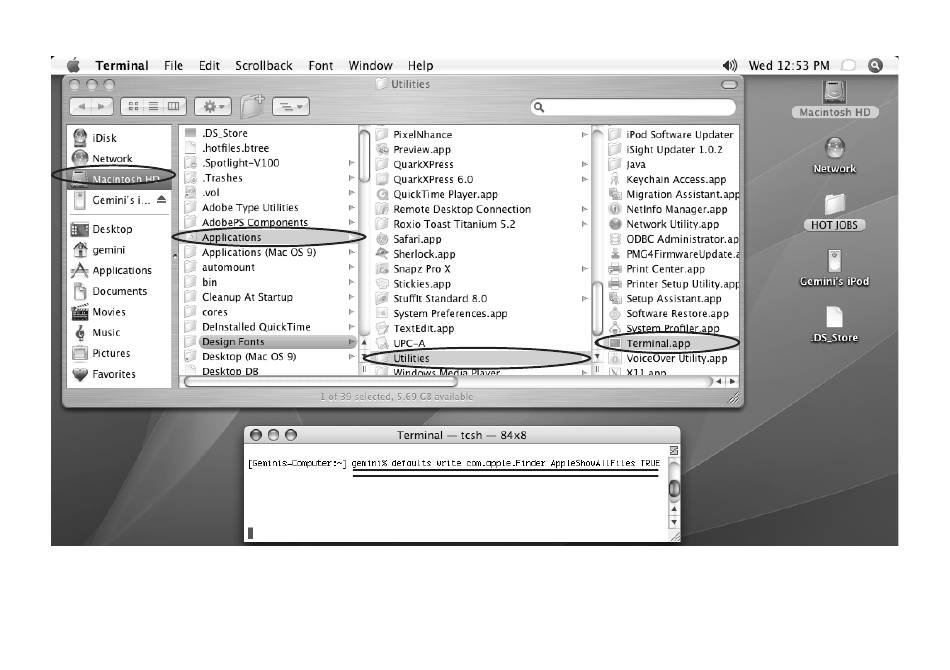This screenshot has height=670, width=950.
Task: Expand the Adobe Type Utilities folder arrow
Action: click(351, 207)
